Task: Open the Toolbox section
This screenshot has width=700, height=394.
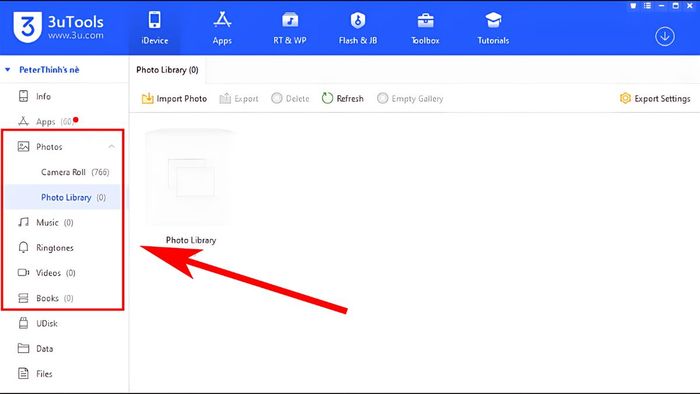Action: click(x=425, y=28)
